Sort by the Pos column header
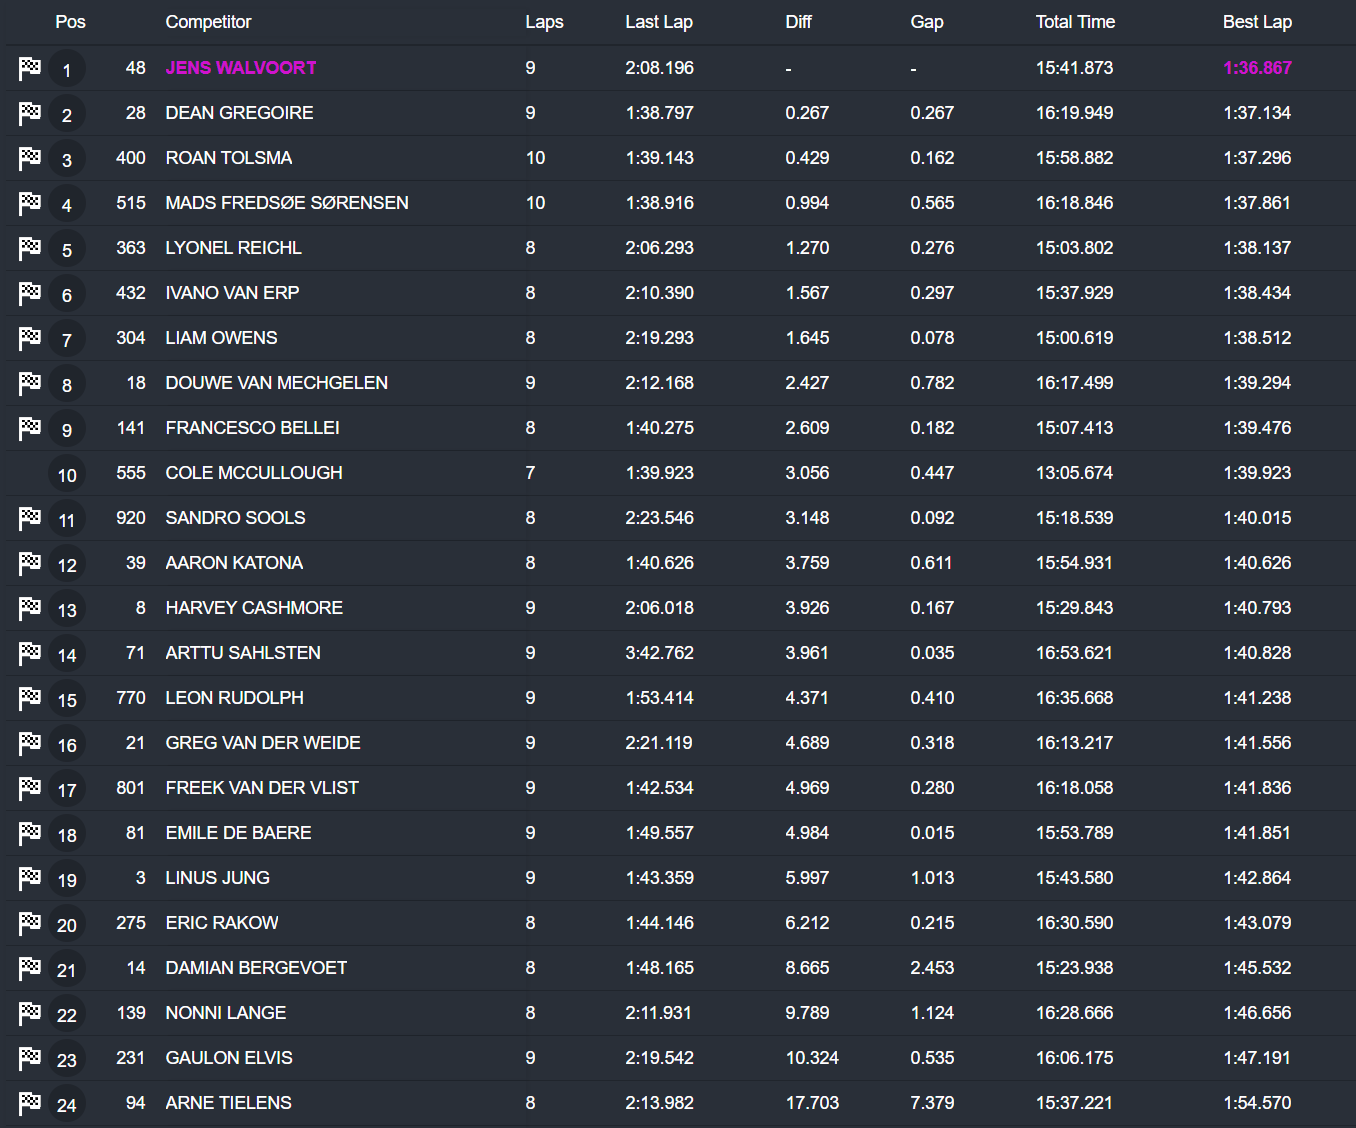 coord(70,22)
